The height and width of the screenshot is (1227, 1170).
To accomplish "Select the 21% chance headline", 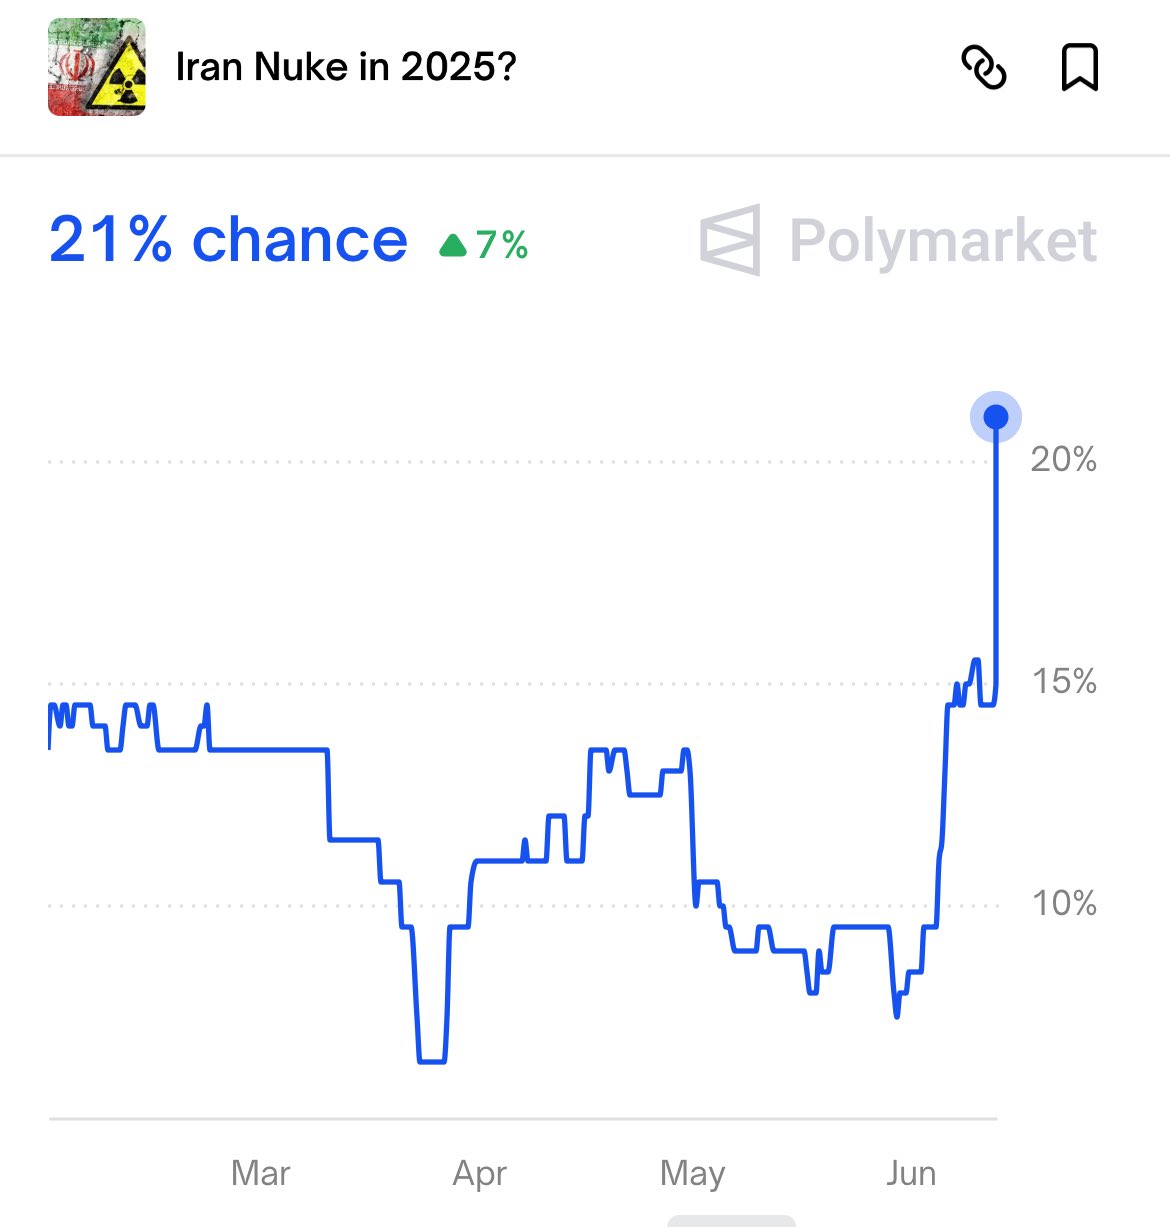I will [228, 240].
